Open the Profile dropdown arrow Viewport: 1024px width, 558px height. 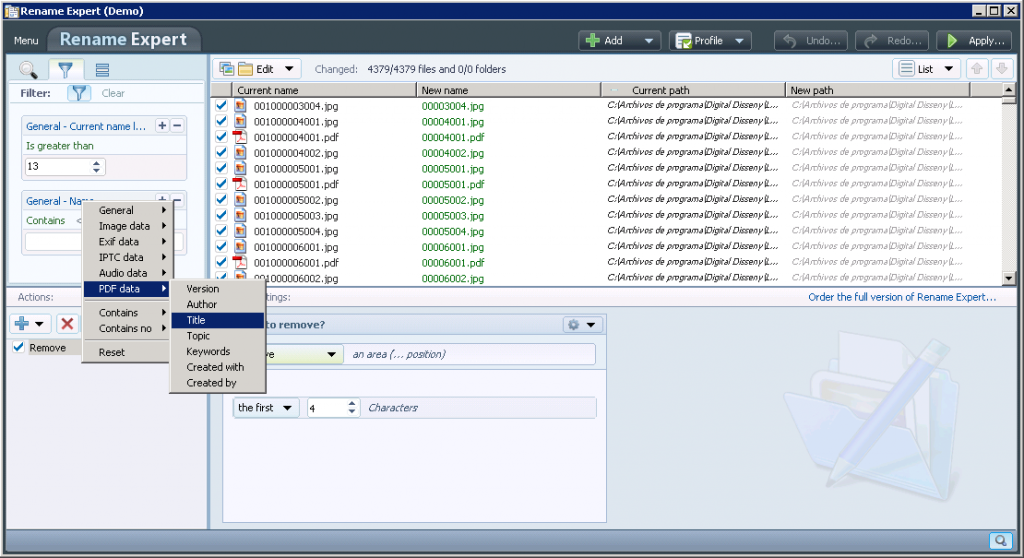point(739,41)
